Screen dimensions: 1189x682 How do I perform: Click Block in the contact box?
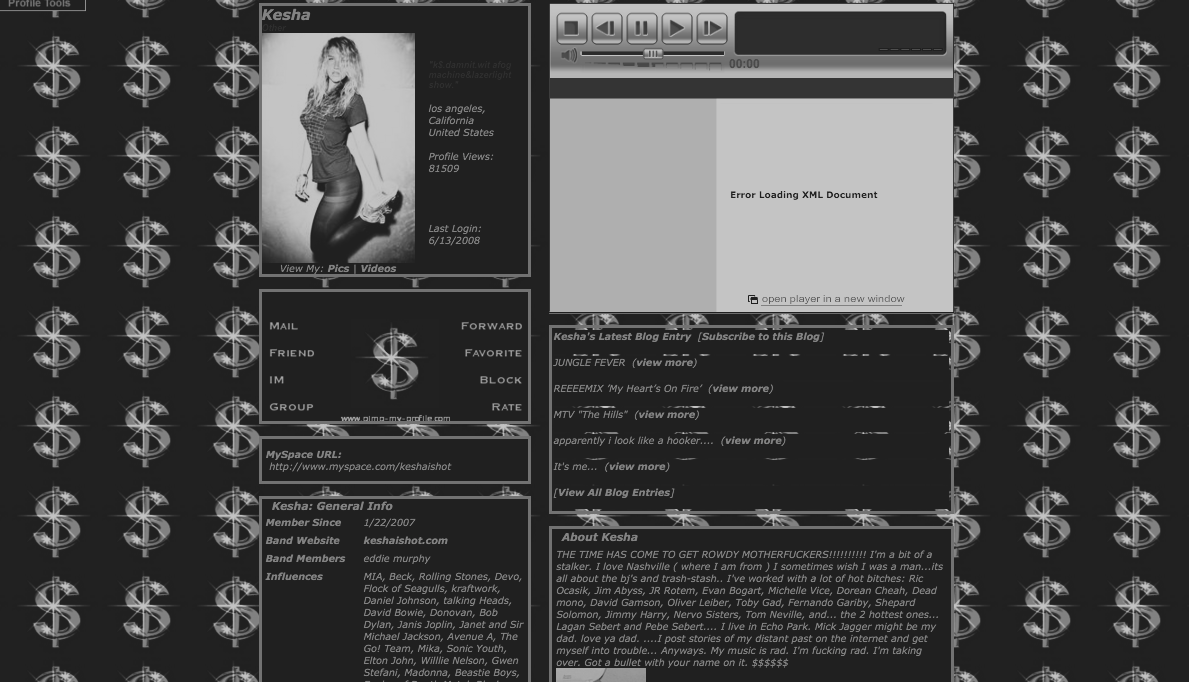[x=500, y=380]
